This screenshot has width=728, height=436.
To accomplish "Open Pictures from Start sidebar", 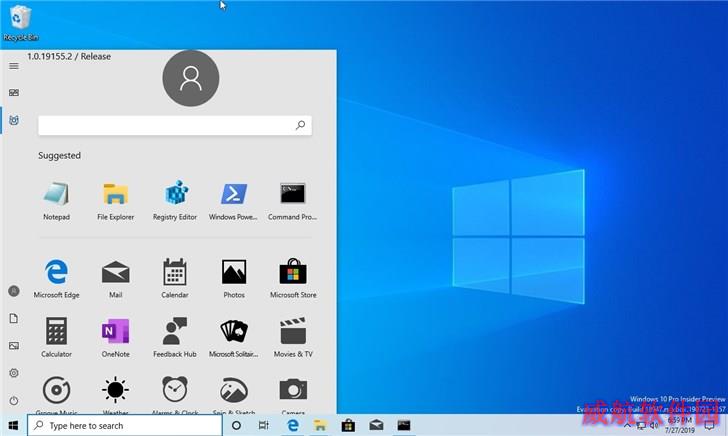I will coord(14,346).
